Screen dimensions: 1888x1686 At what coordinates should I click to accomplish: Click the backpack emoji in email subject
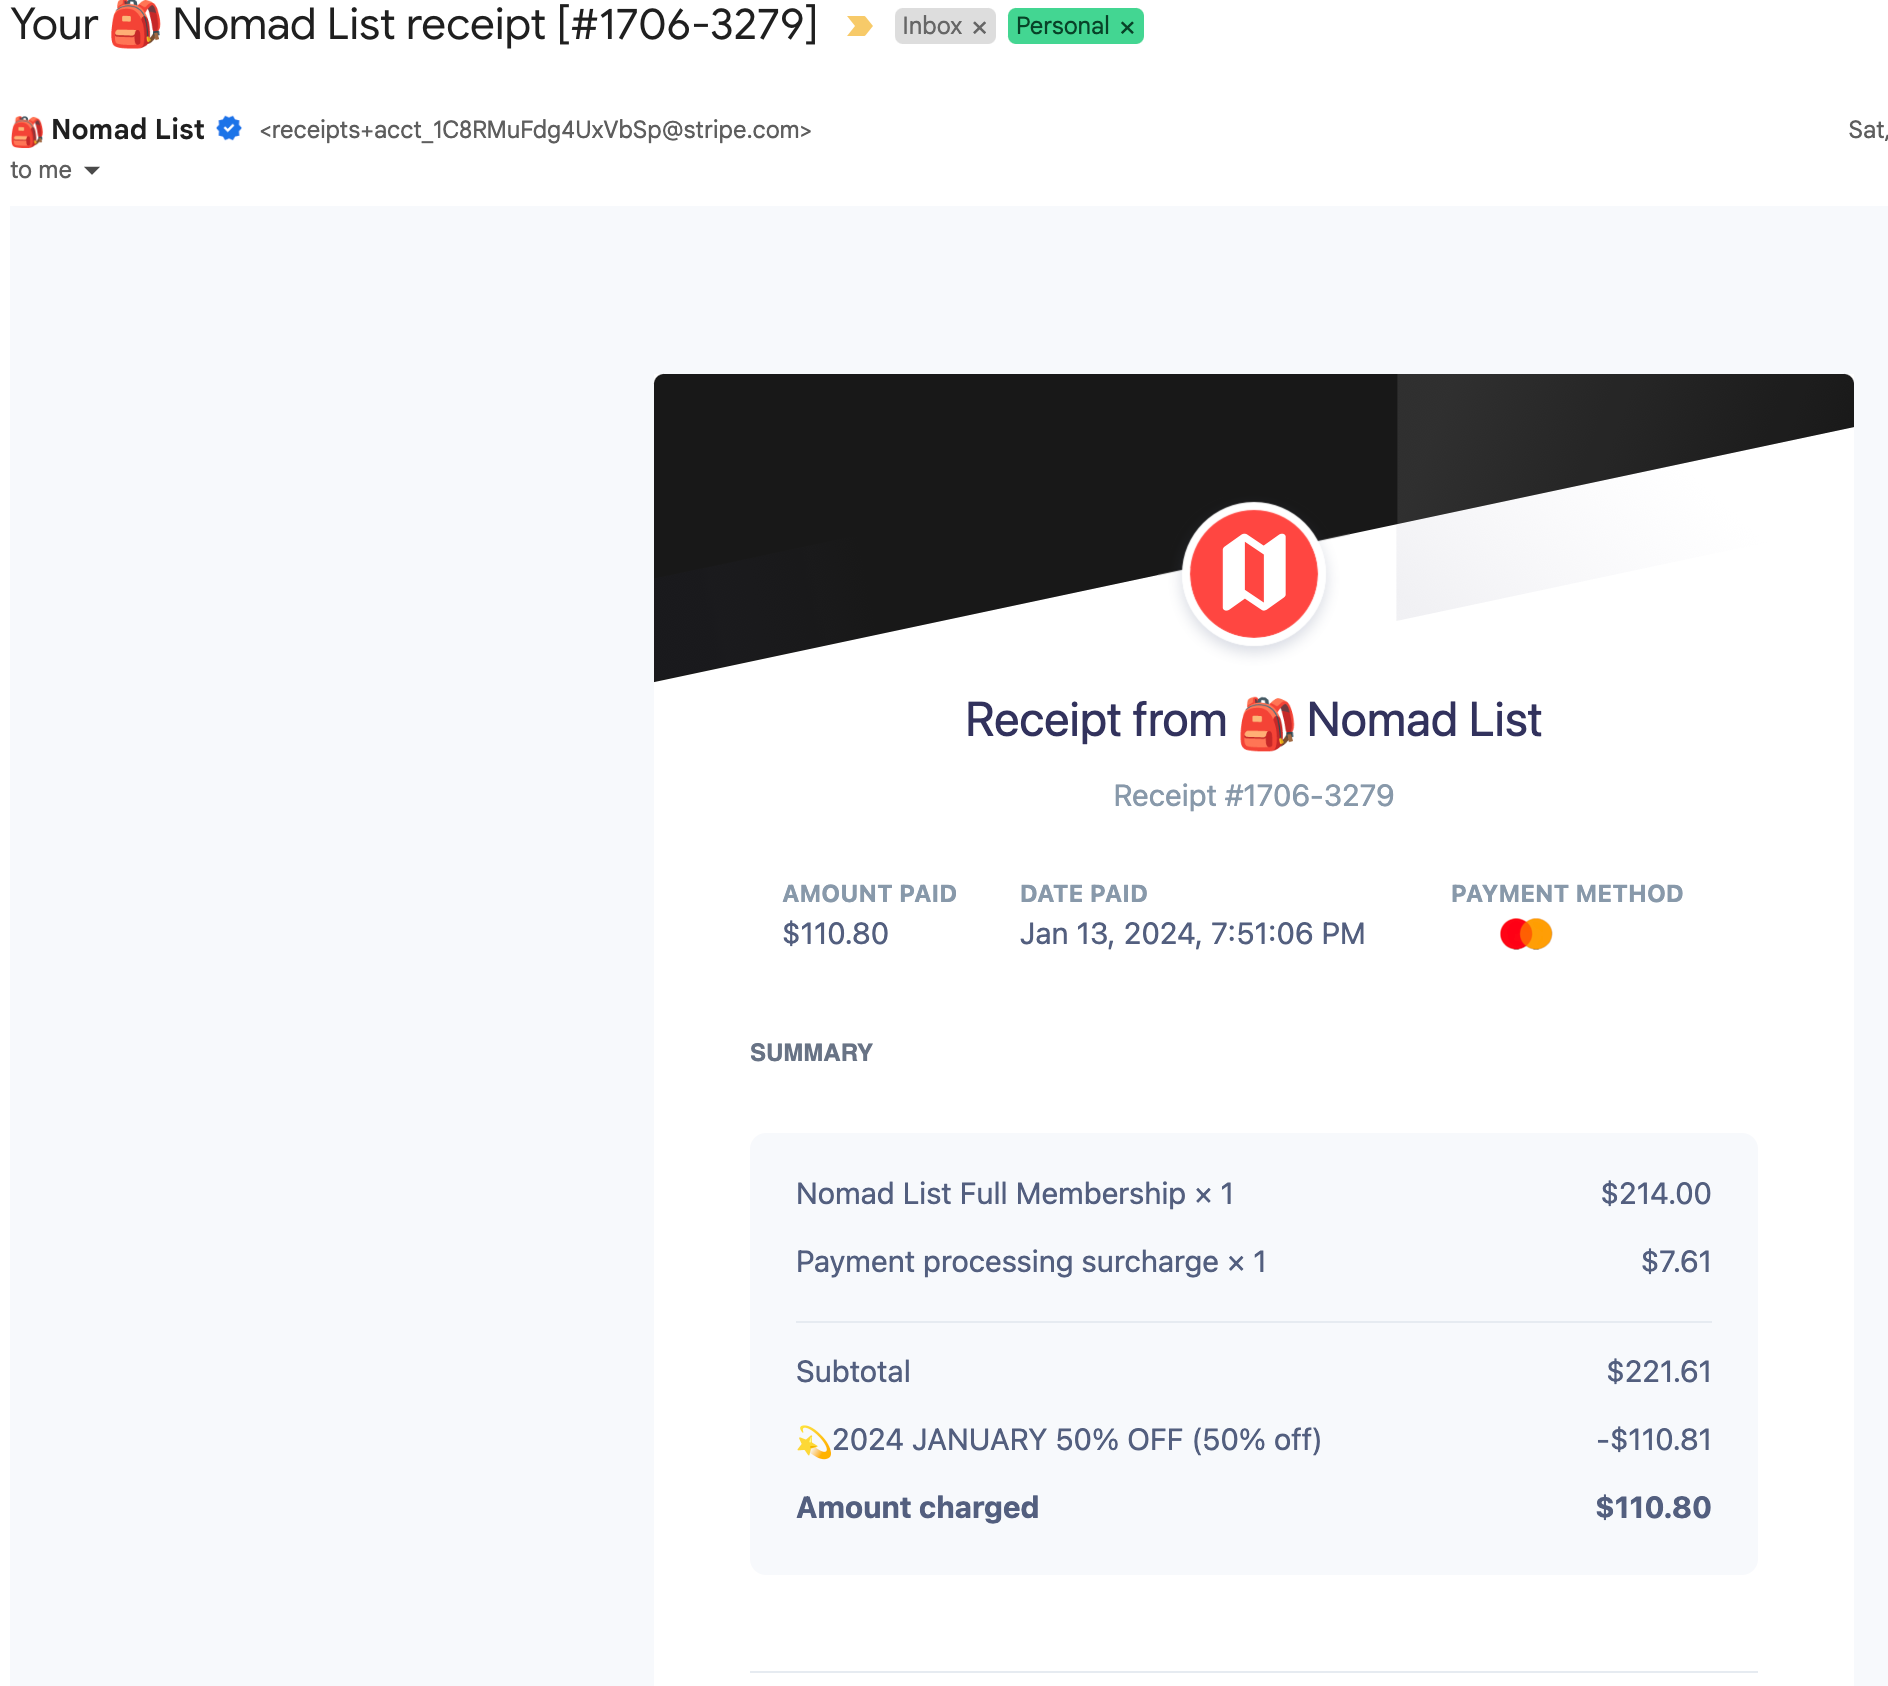135,25
